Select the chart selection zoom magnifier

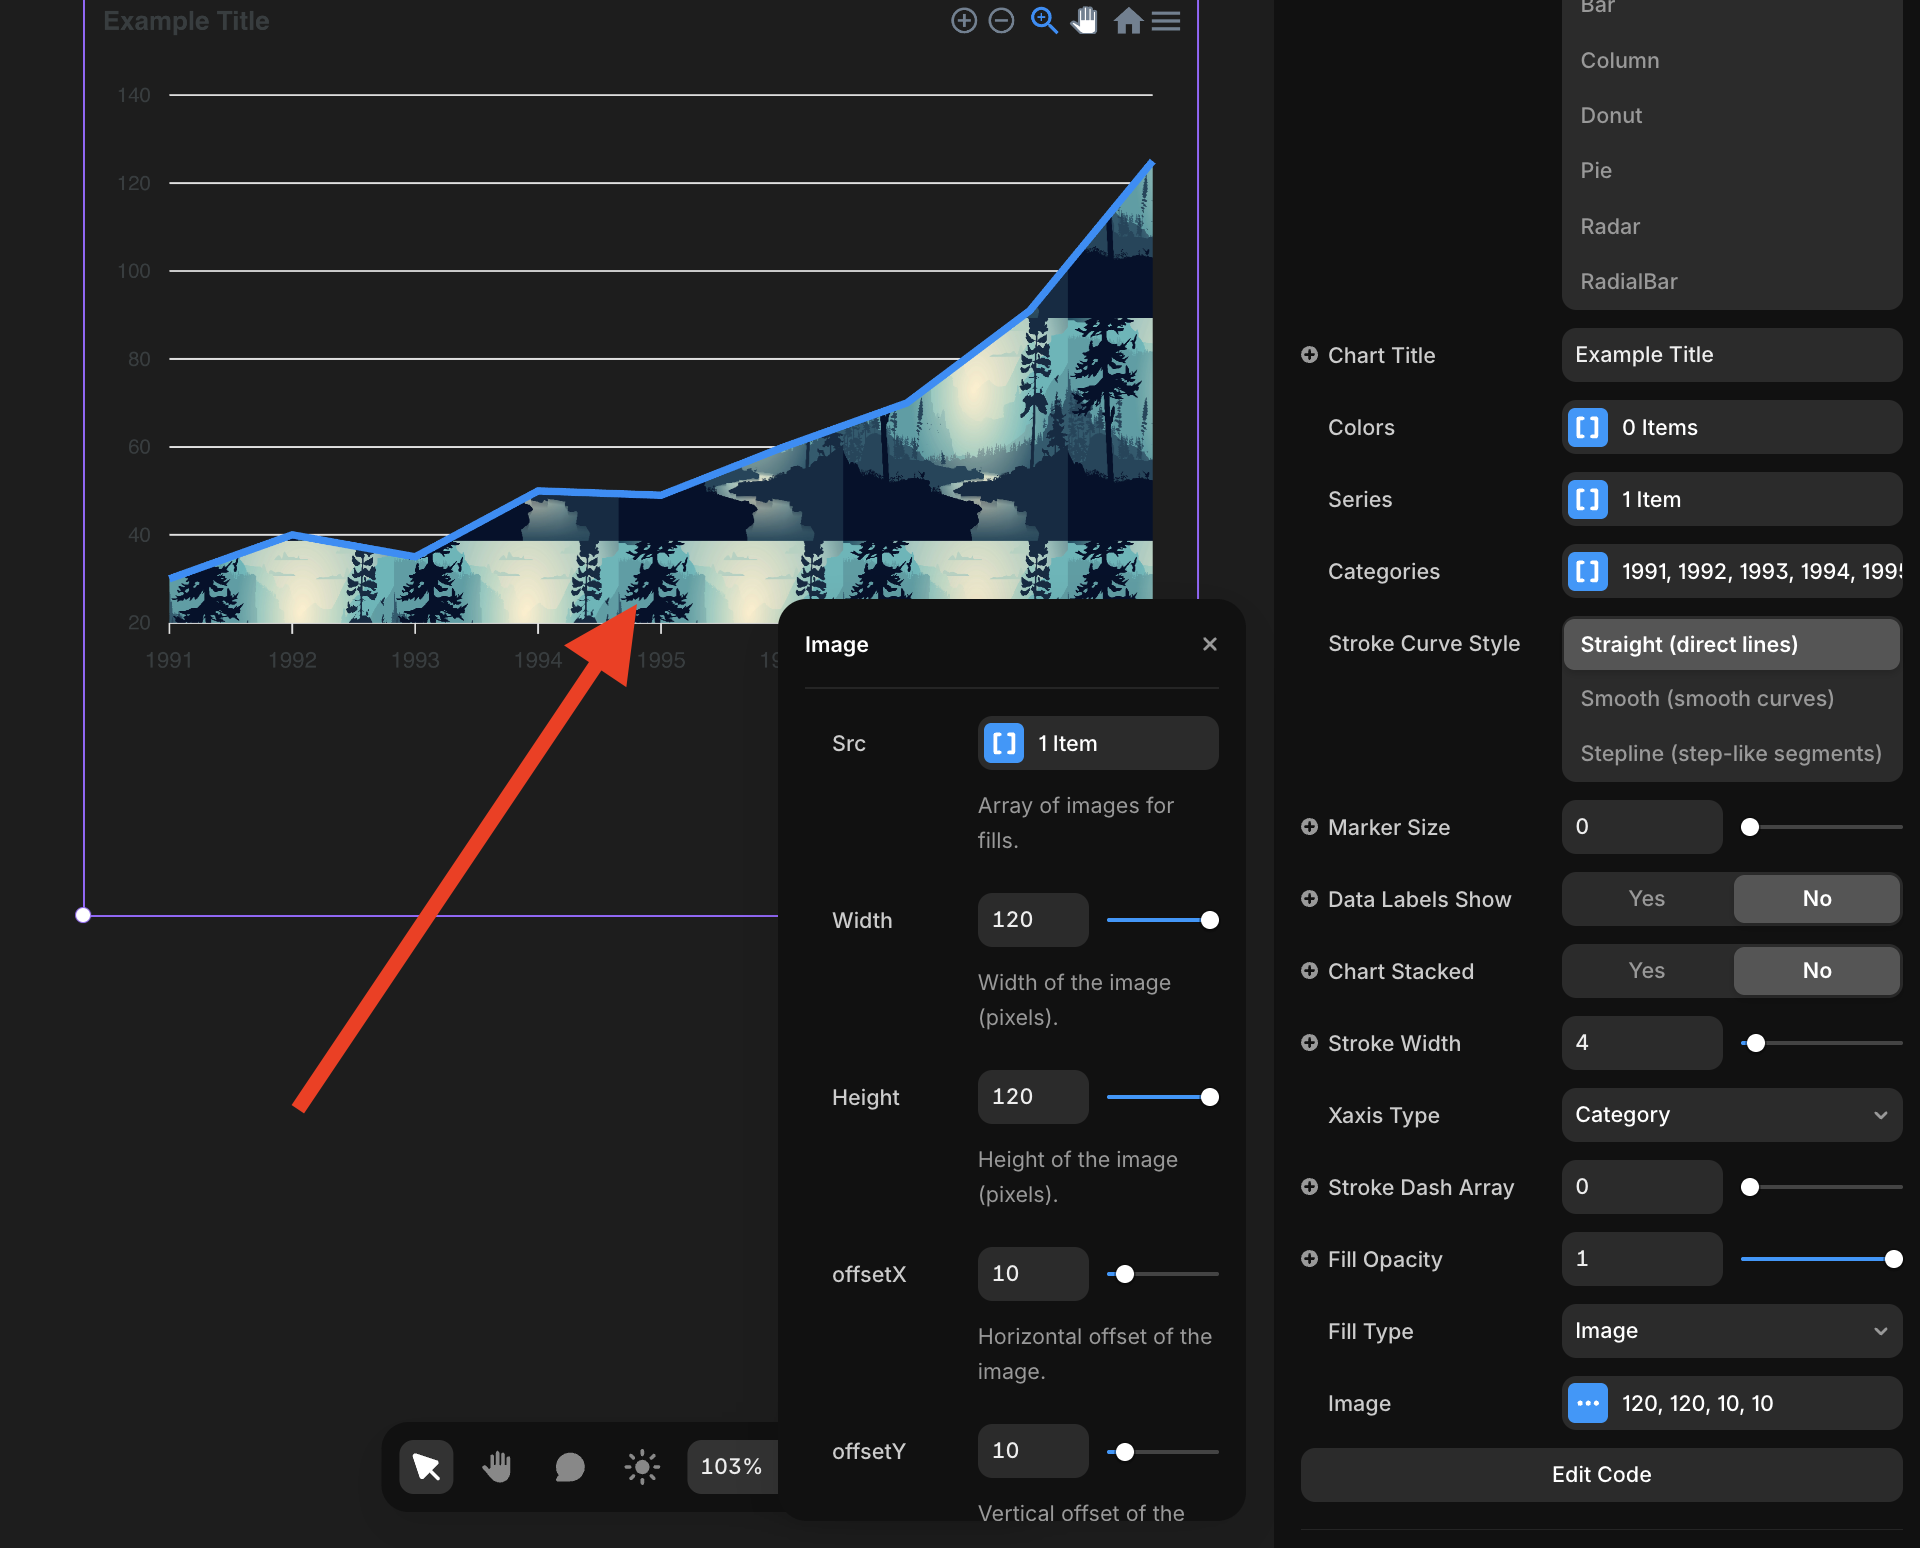coord(1044,21)
